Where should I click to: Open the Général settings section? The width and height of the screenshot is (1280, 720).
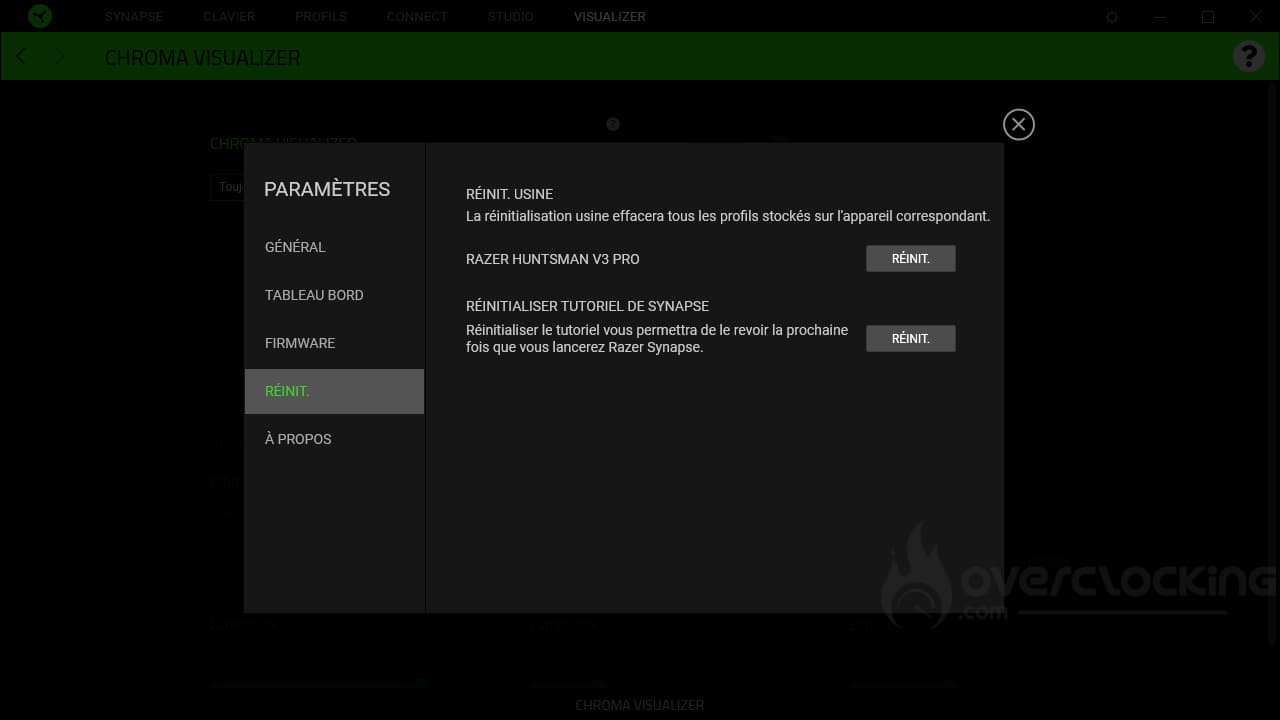[334, 247]
